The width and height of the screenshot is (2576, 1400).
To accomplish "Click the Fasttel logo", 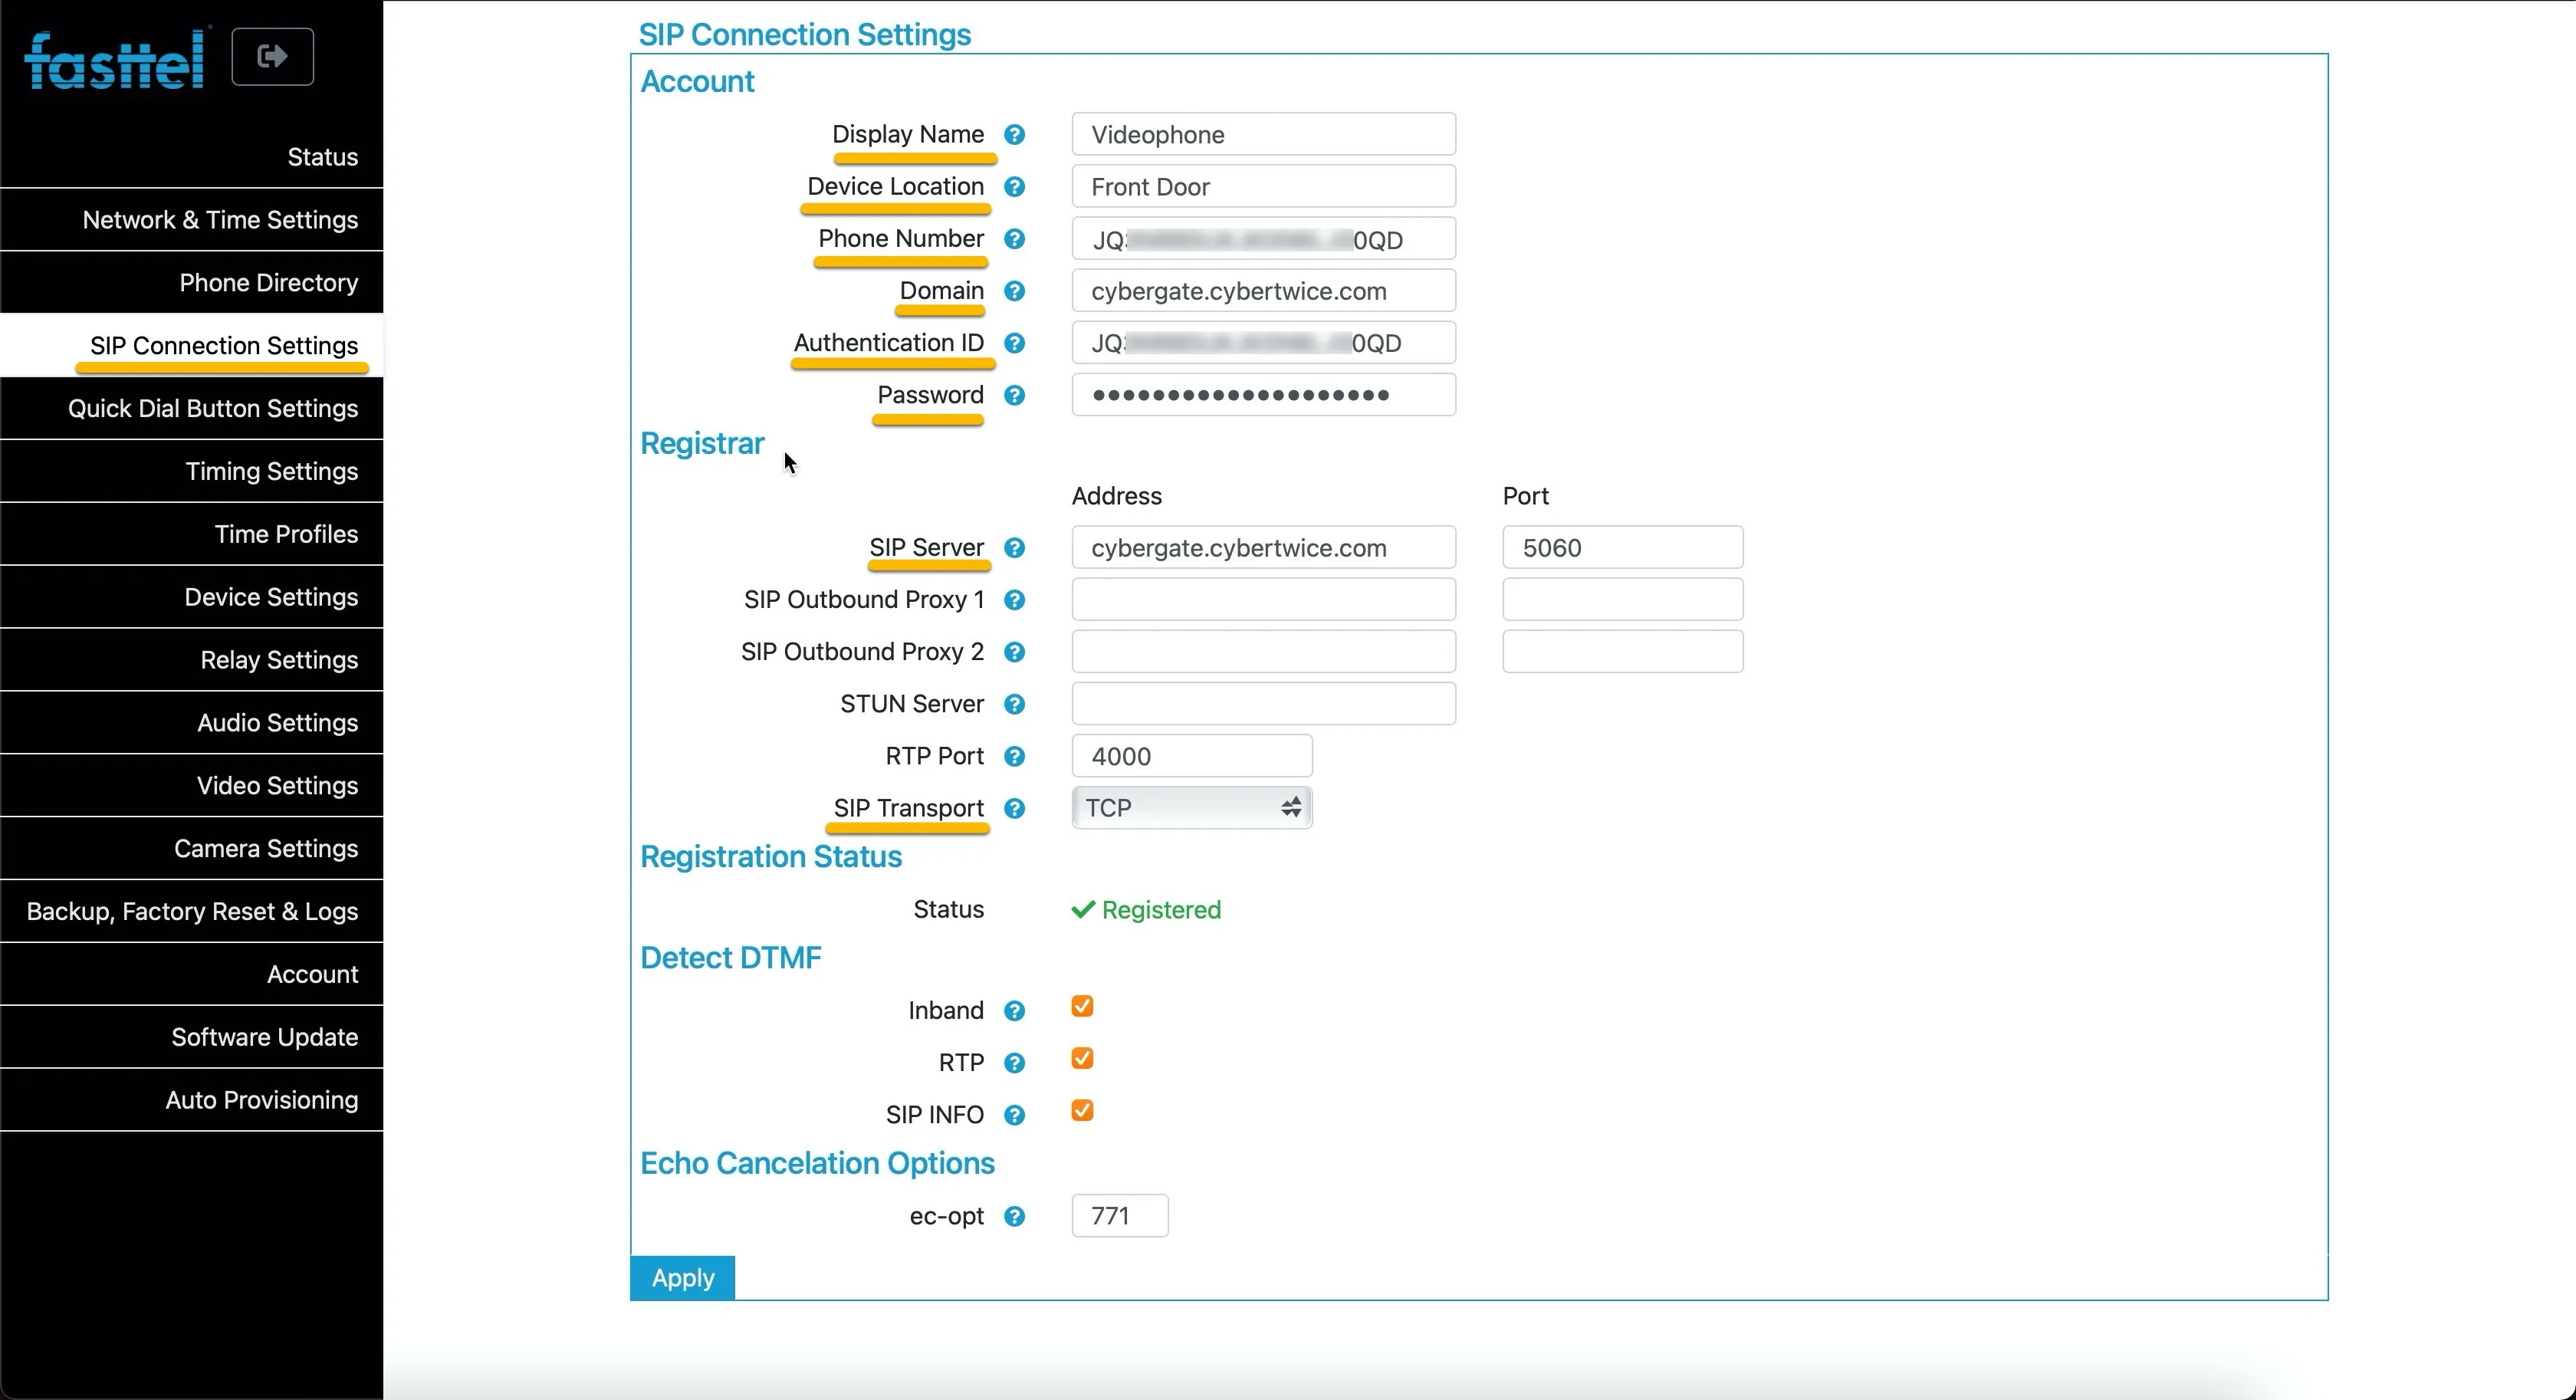I will click(x=116, y=60).
